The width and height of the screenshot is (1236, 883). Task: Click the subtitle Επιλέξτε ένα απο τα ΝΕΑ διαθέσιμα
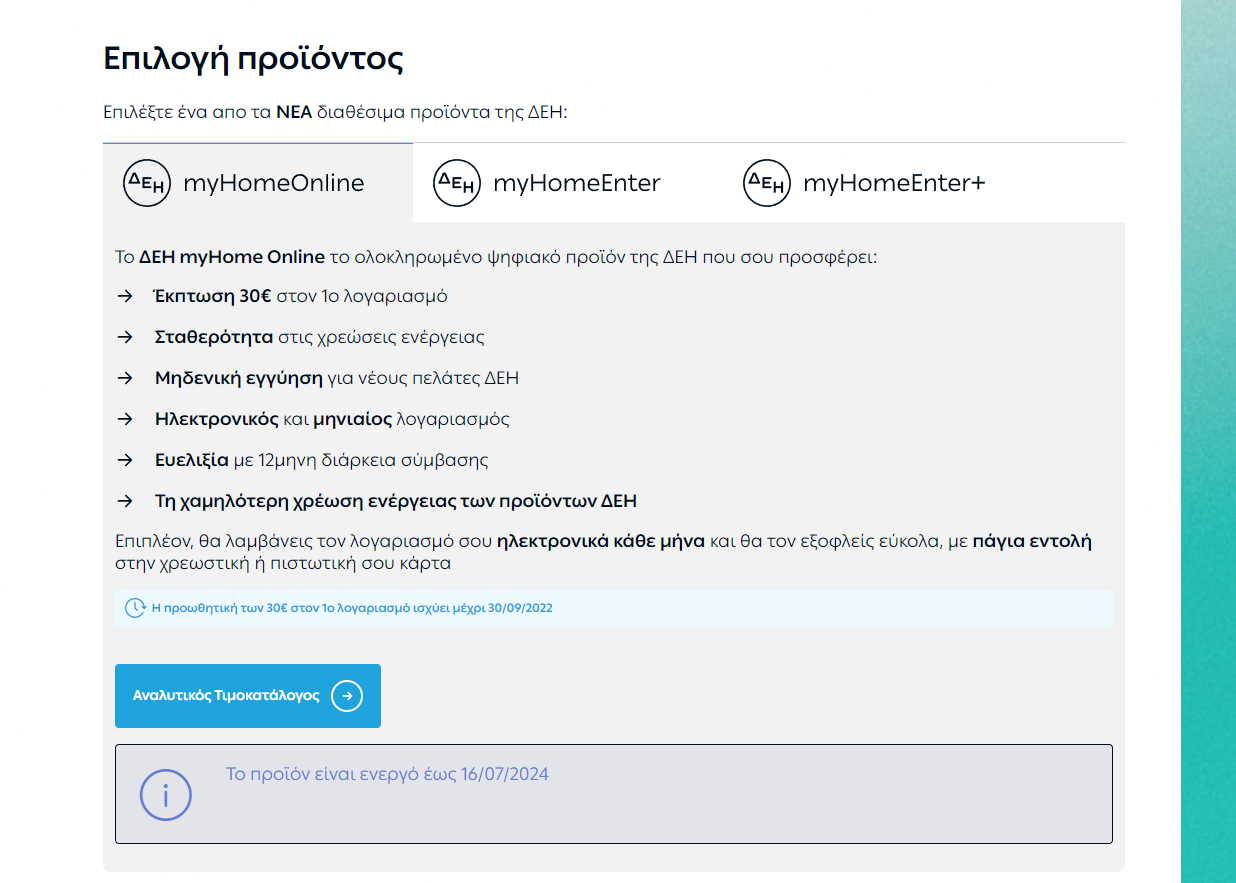(x=335, y=112)
